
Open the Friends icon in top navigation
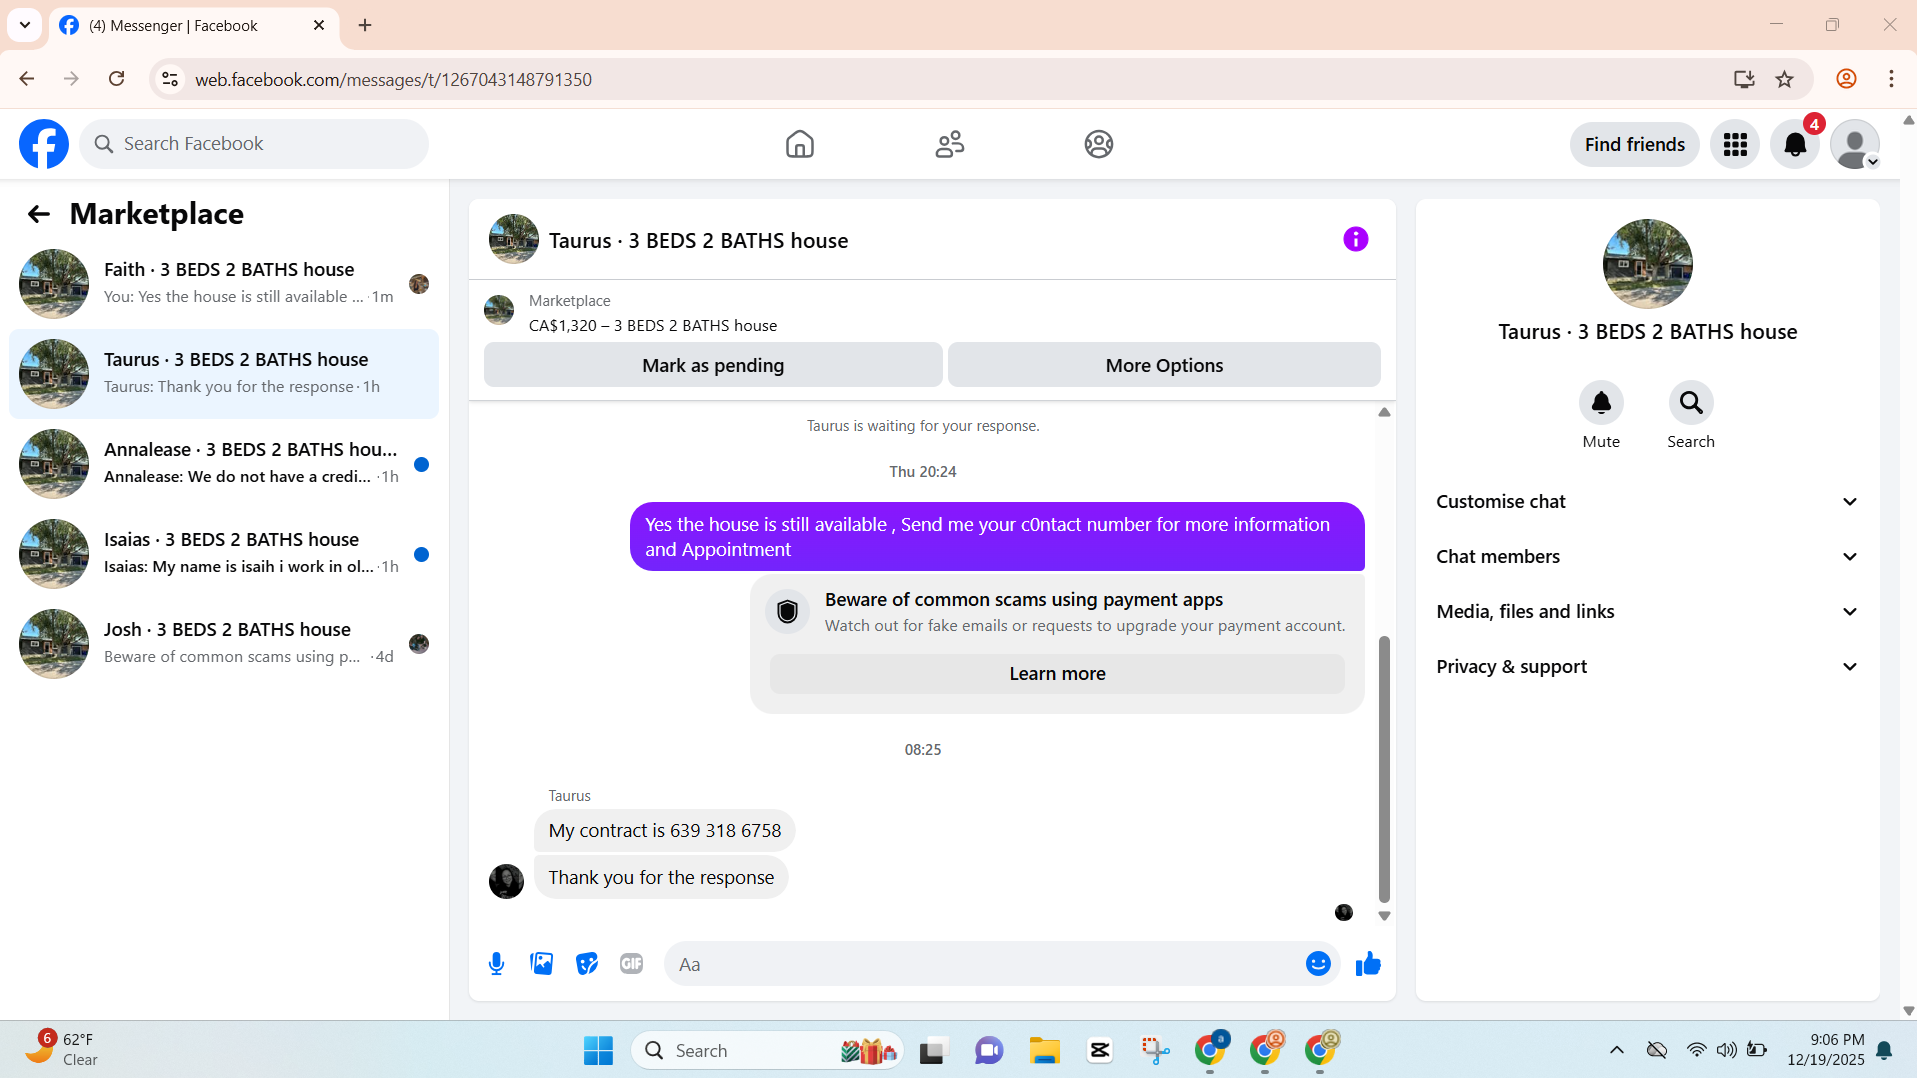pos(949,144)
